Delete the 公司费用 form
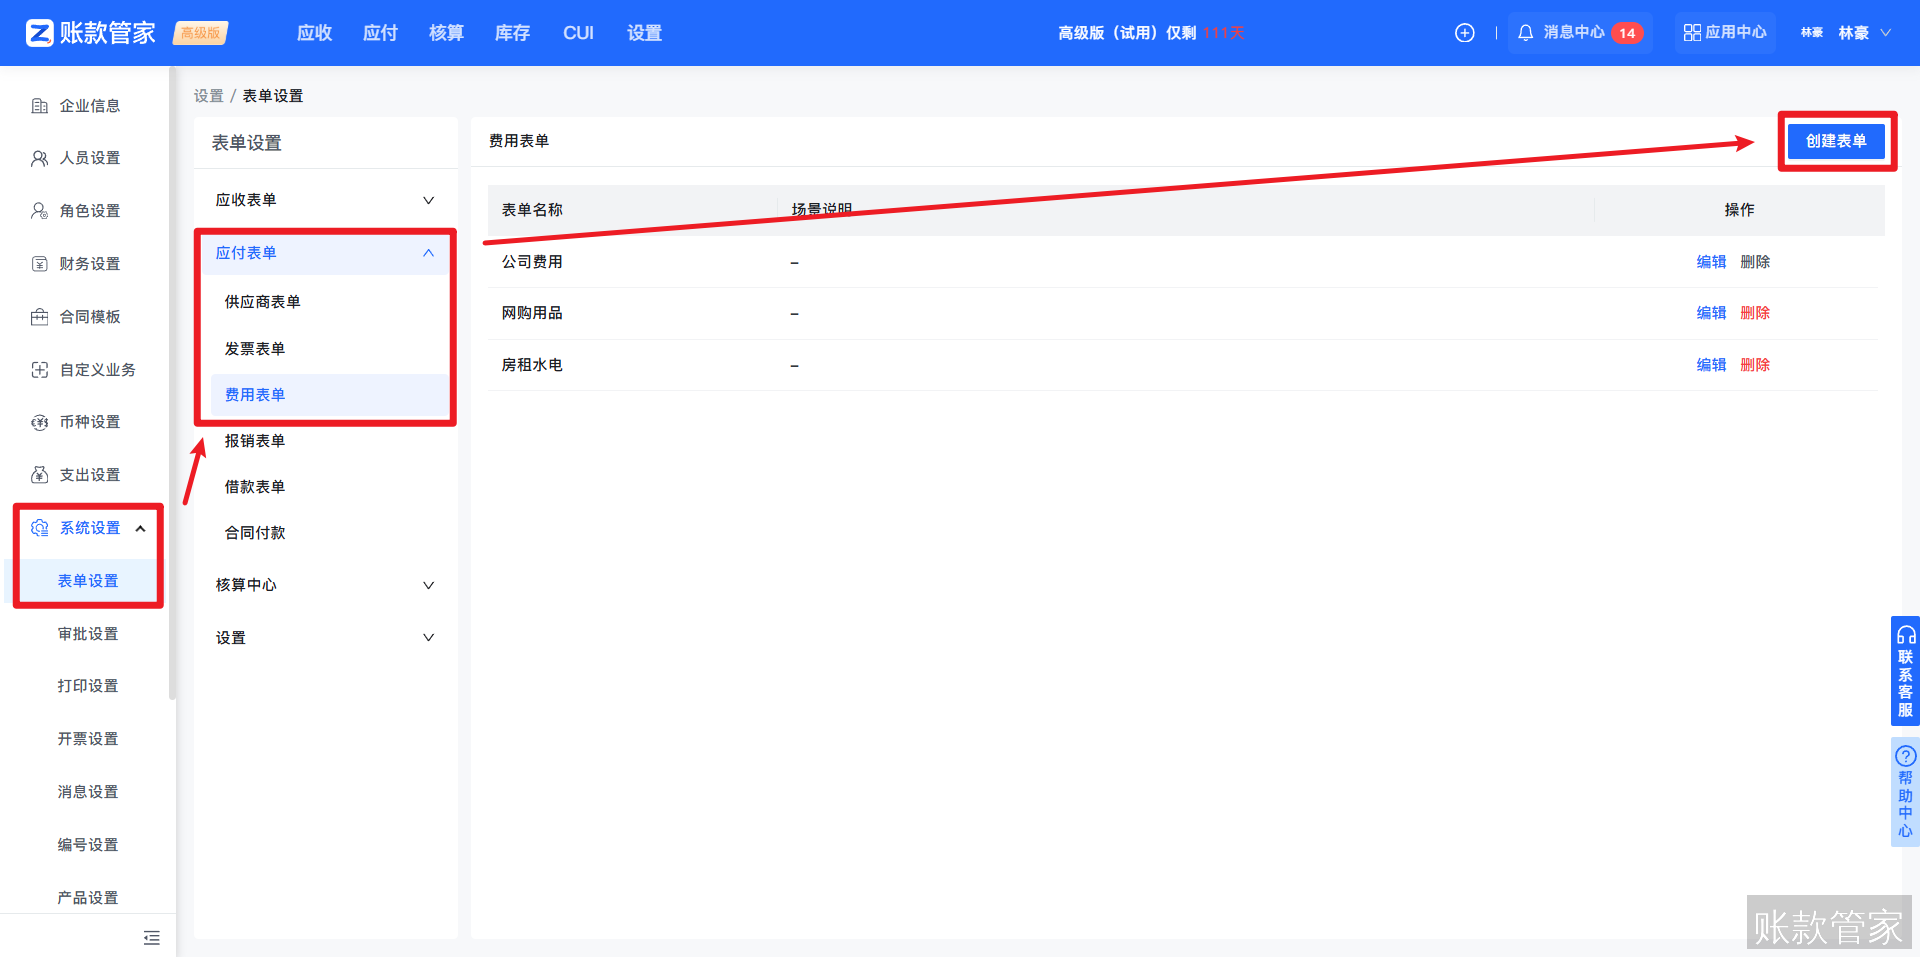The image size is (1920, 957). [1755, 262]
